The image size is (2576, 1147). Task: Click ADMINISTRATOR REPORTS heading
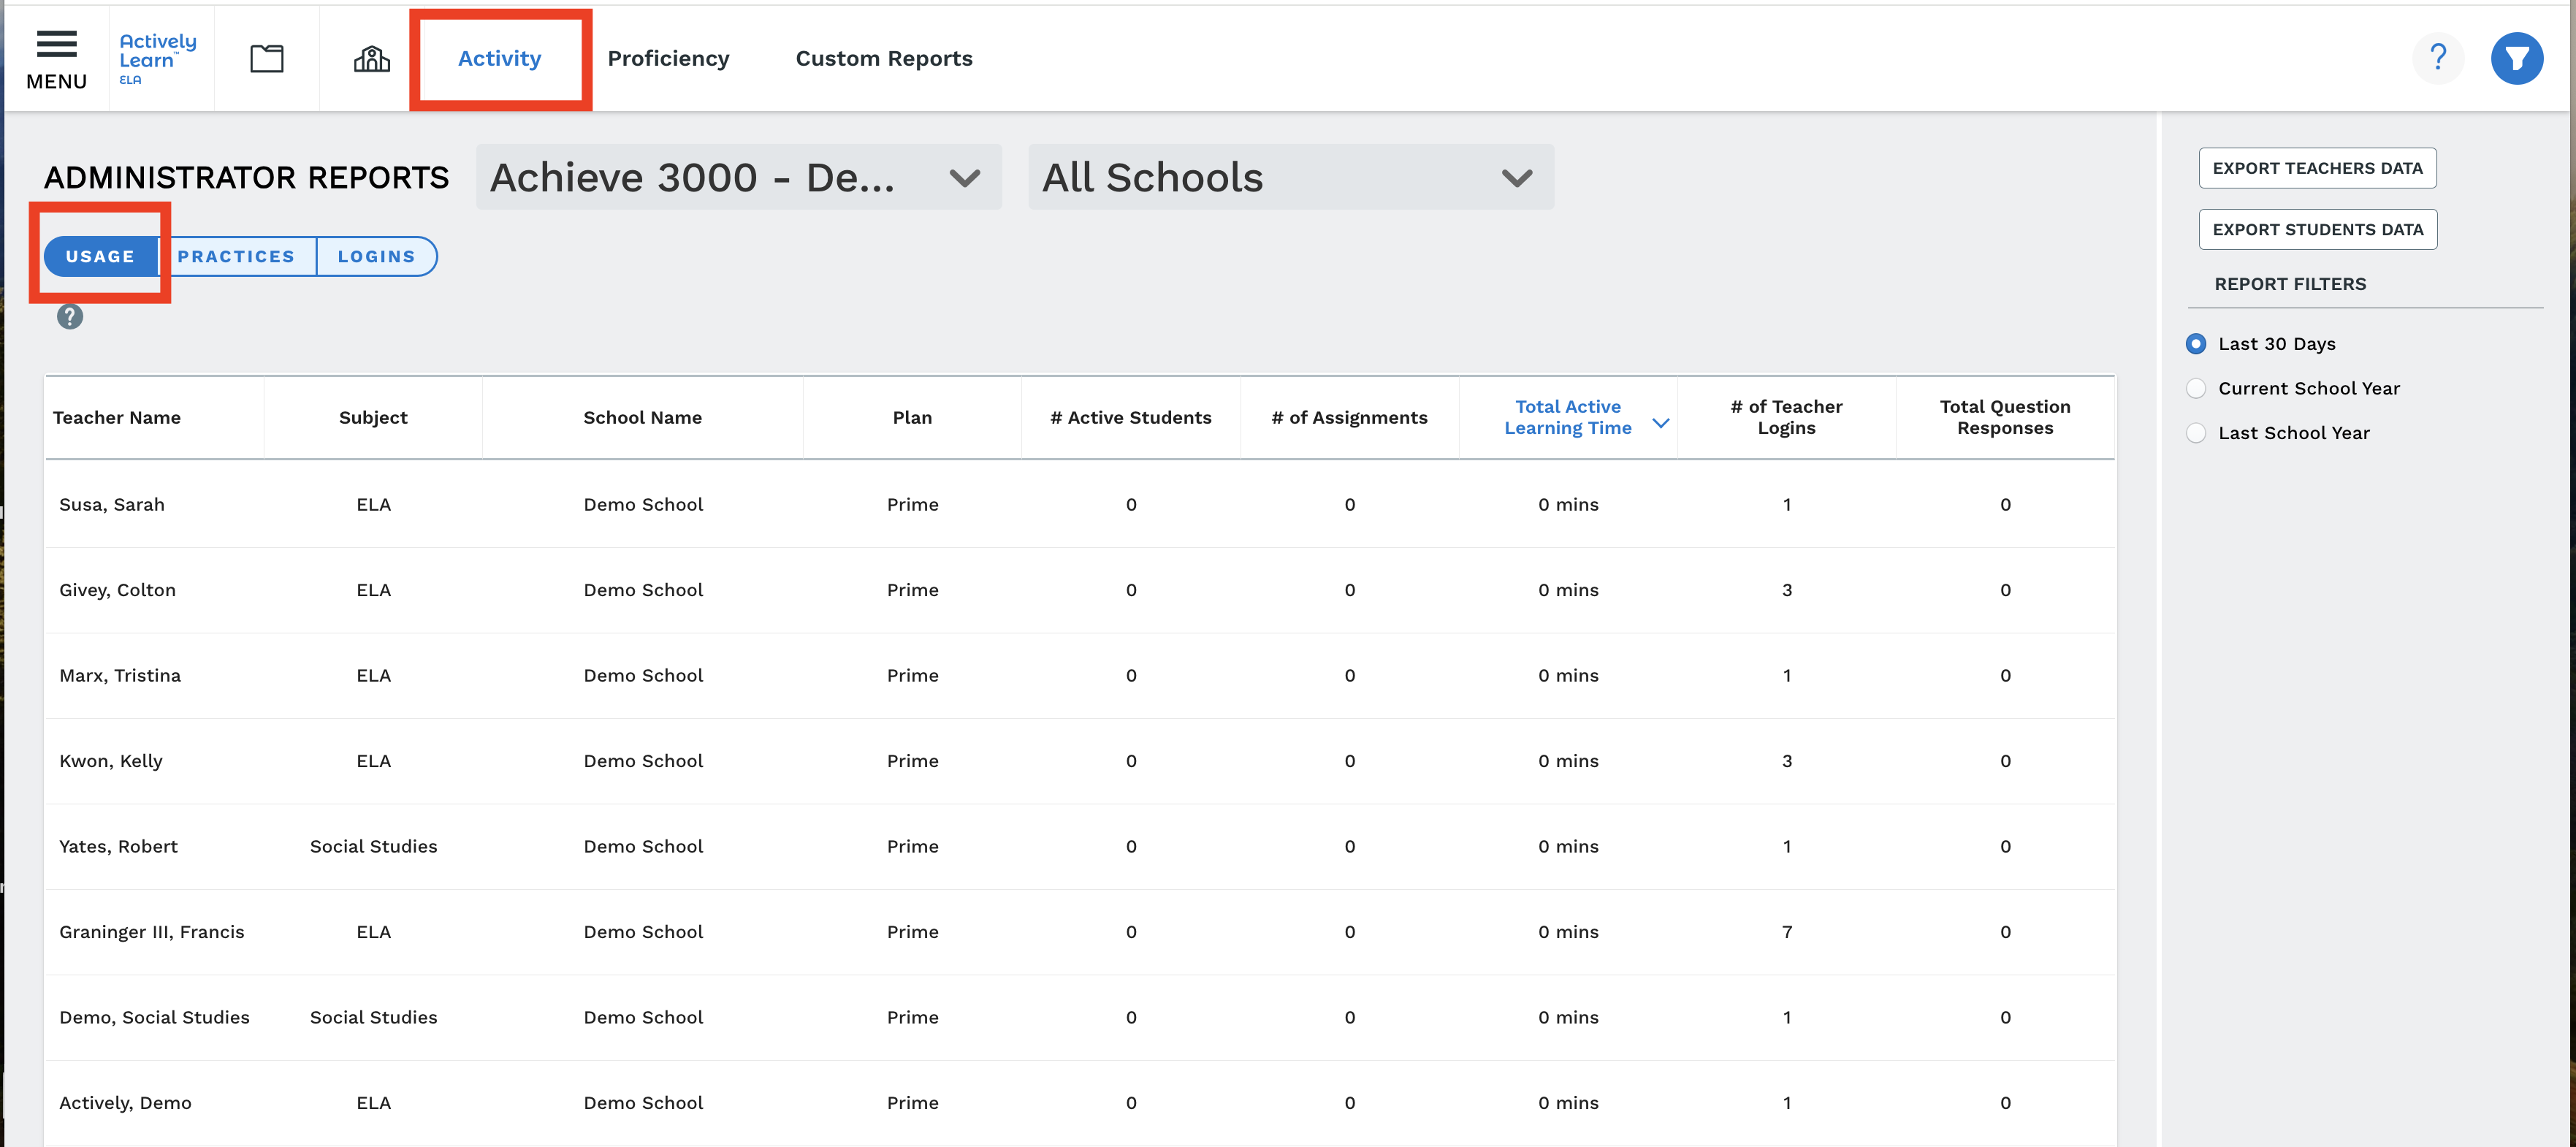point(246,177)
